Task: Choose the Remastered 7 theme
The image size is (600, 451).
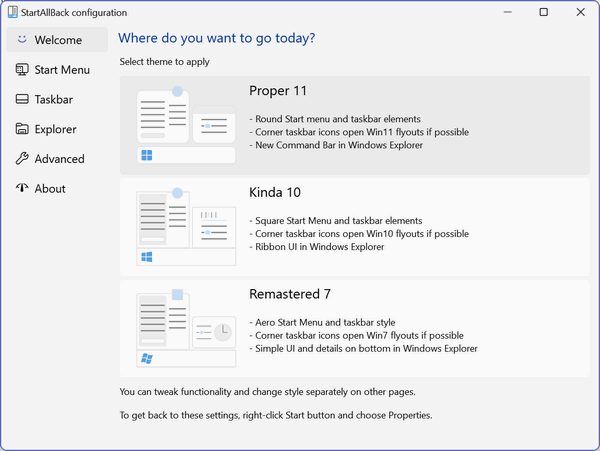Action: point(355,329)
